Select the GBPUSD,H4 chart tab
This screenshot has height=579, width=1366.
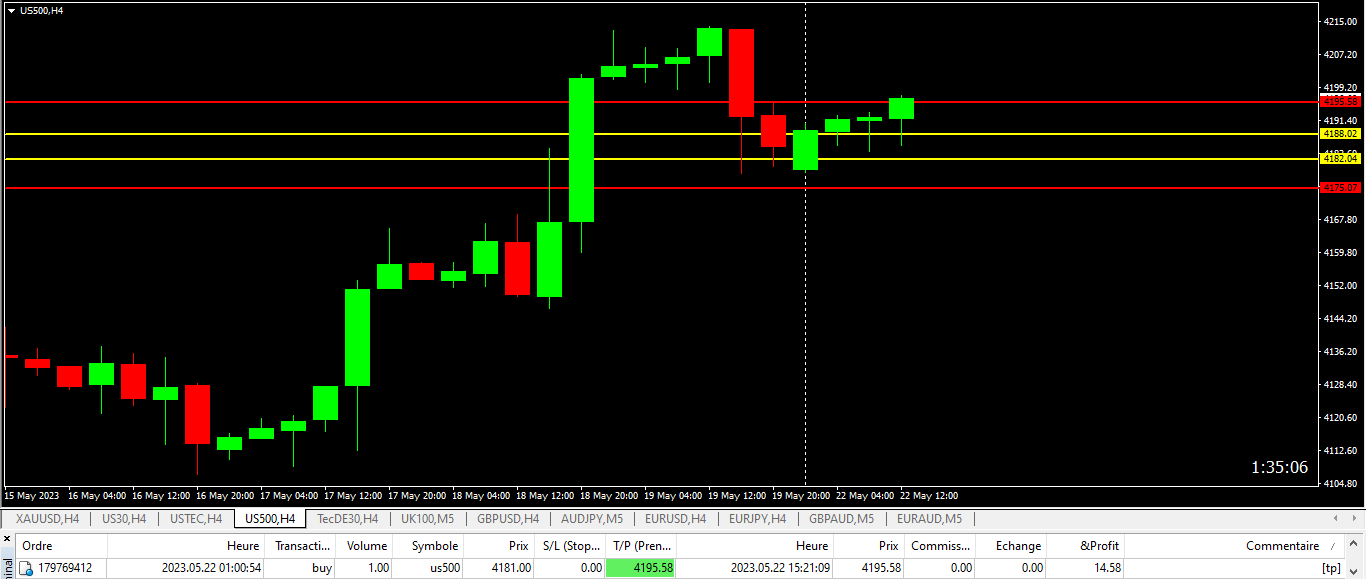508,518
